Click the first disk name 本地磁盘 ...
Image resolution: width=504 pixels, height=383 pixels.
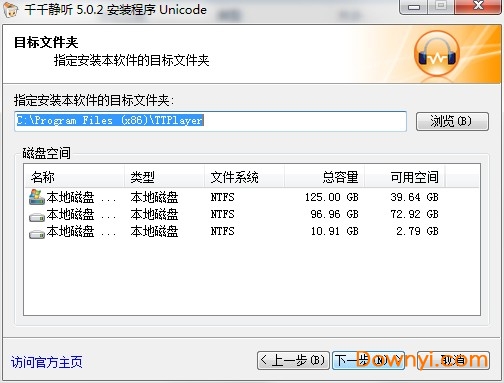[81, 197]
